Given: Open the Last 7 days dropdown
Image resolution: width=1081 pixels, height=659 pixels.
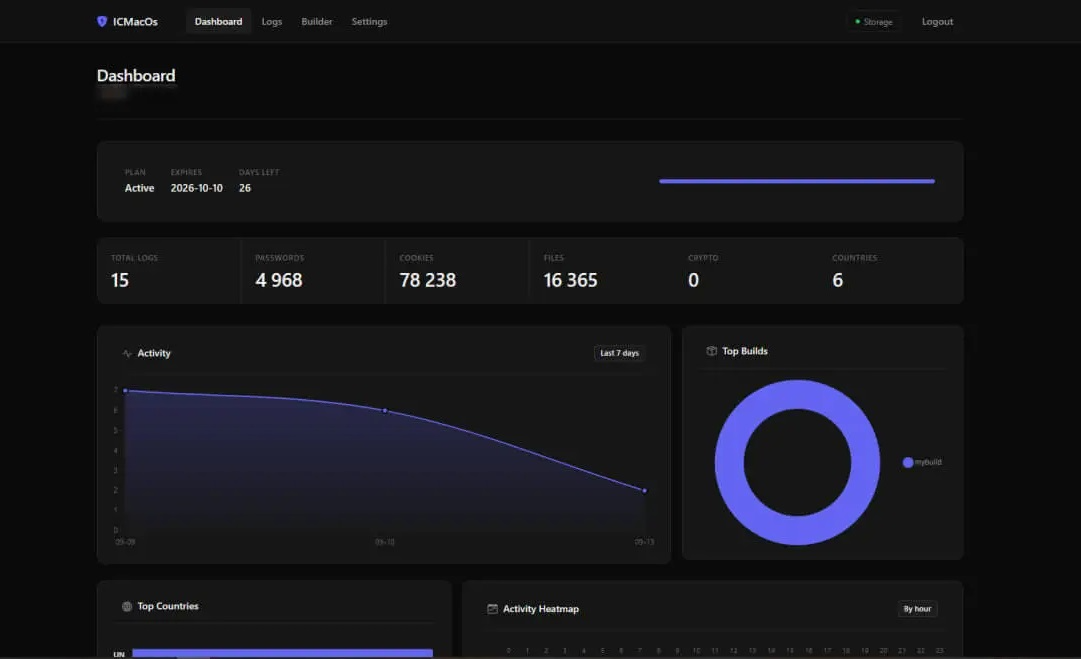Looking at the screenshot, I should pos(619,353).
